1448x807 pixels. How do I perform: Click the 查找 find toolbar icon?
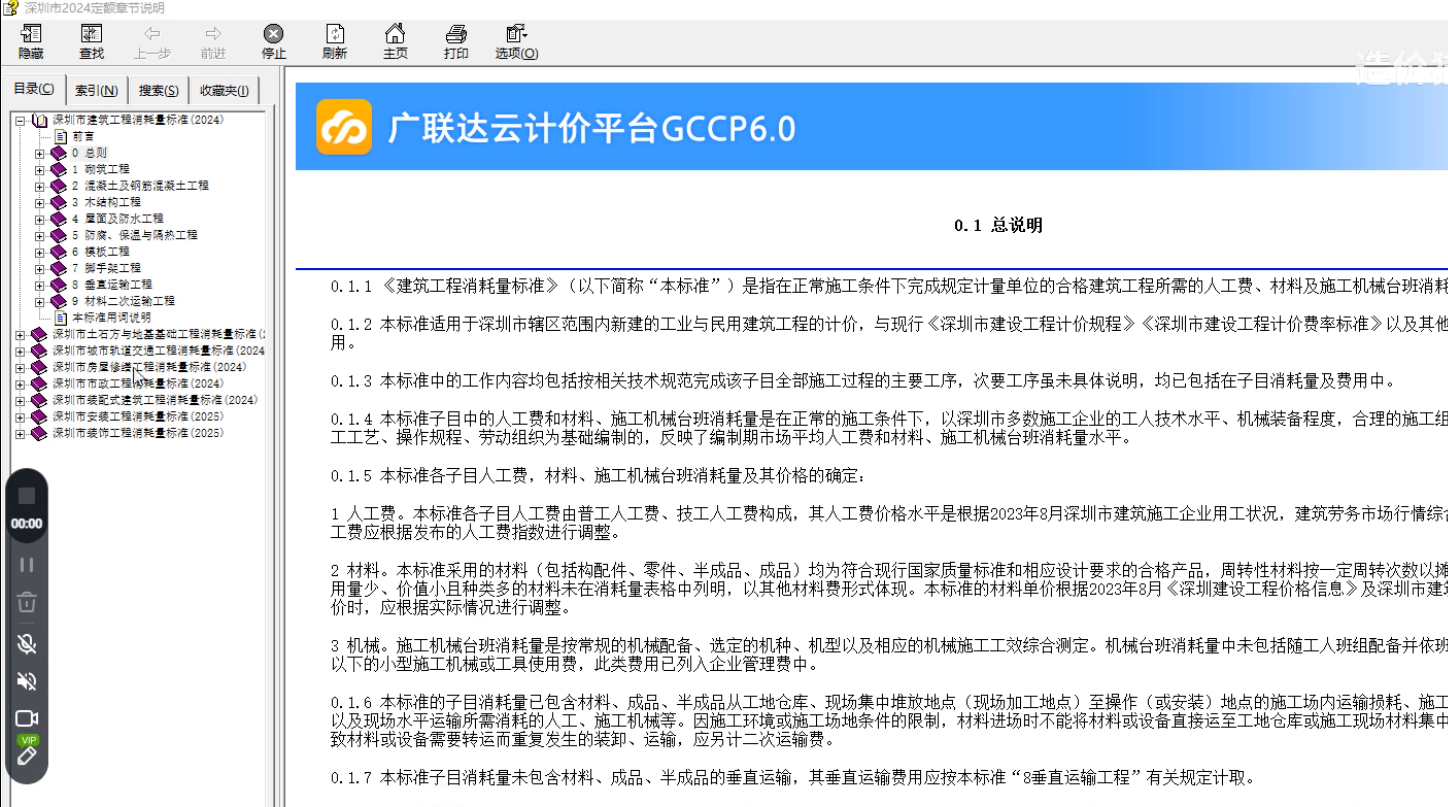tap(90, 40)
